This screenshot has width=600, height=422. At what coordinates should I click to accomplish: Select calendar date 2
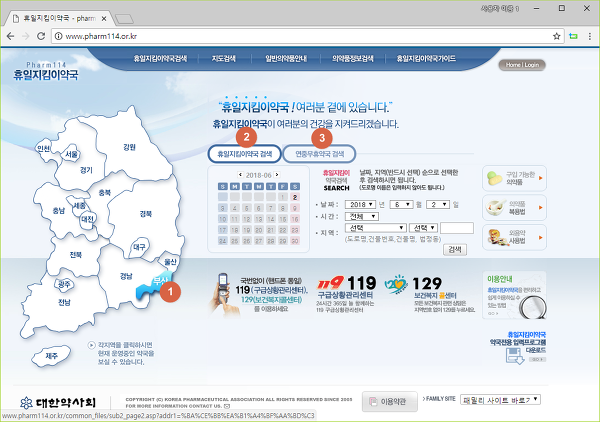[295, 197]
